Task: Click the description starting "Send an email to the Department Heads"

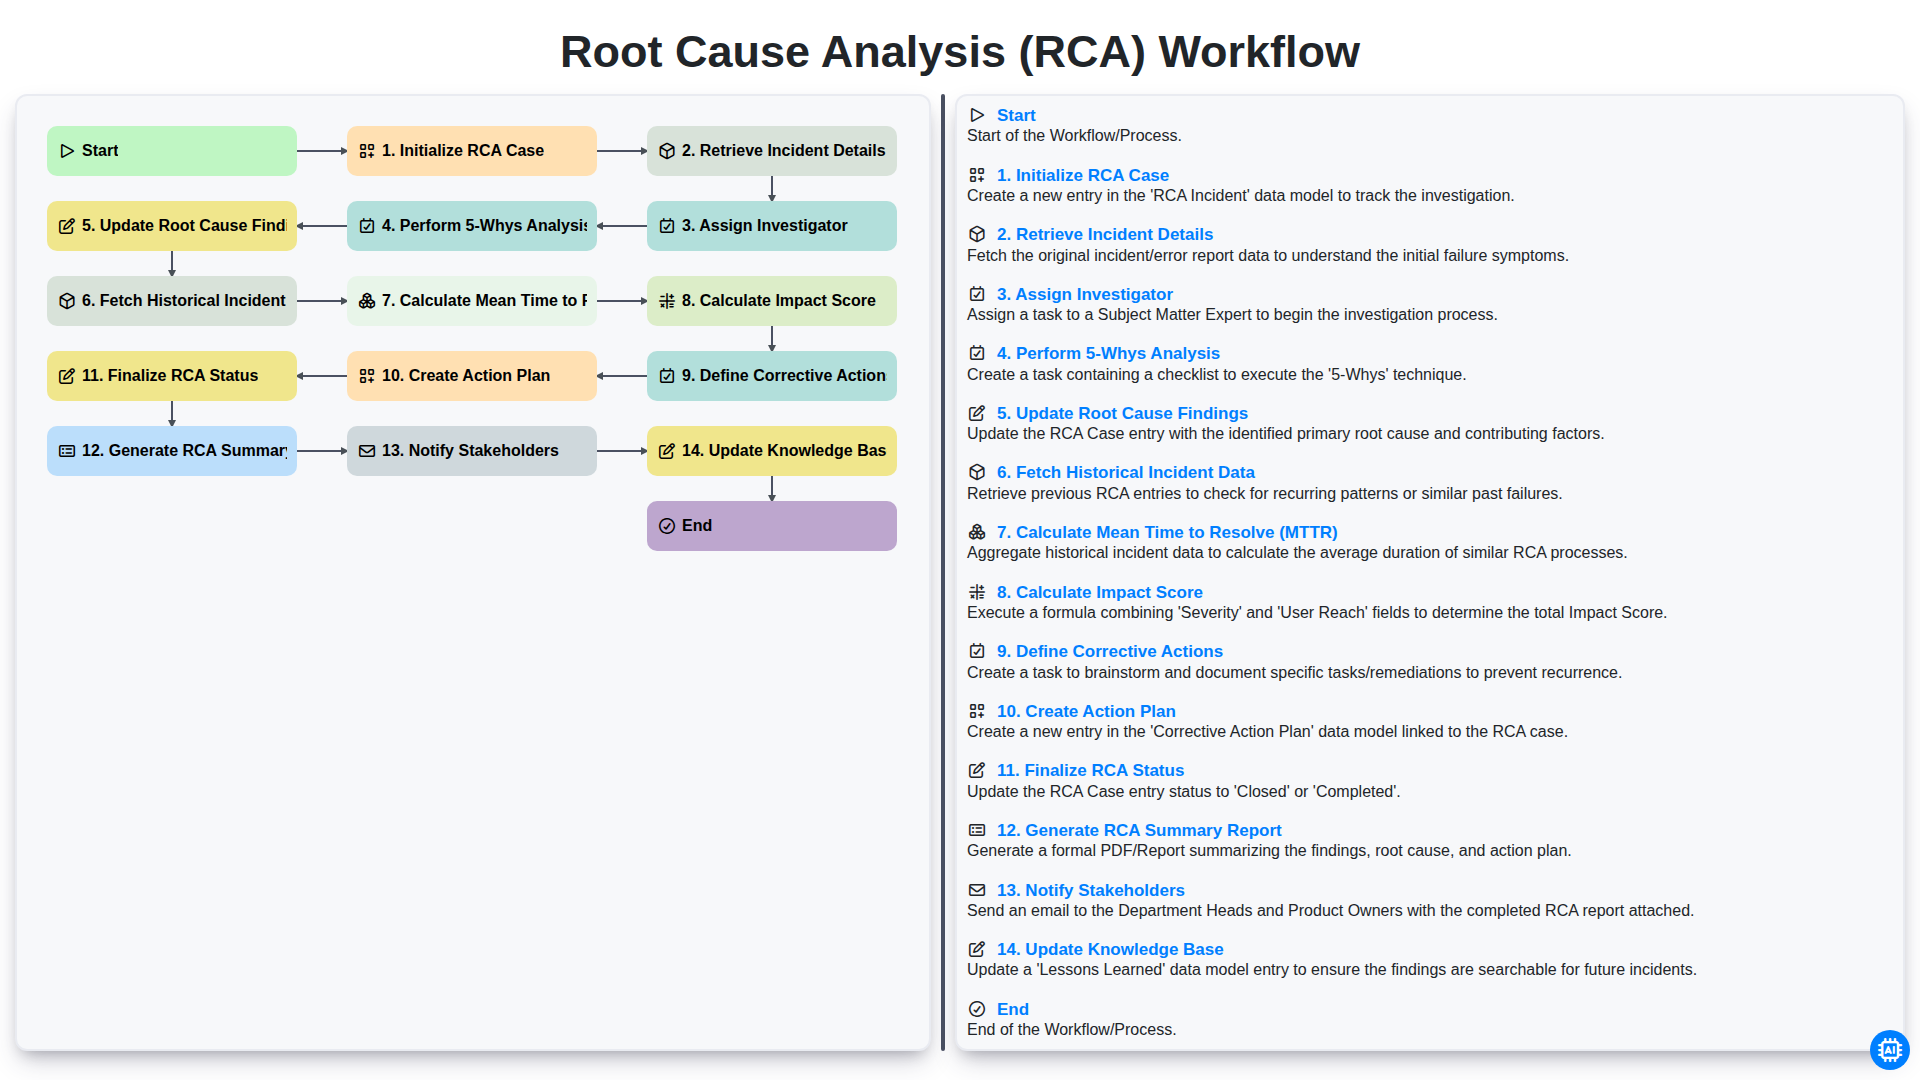Action: pyautogui.click(x=1330, y=911)
